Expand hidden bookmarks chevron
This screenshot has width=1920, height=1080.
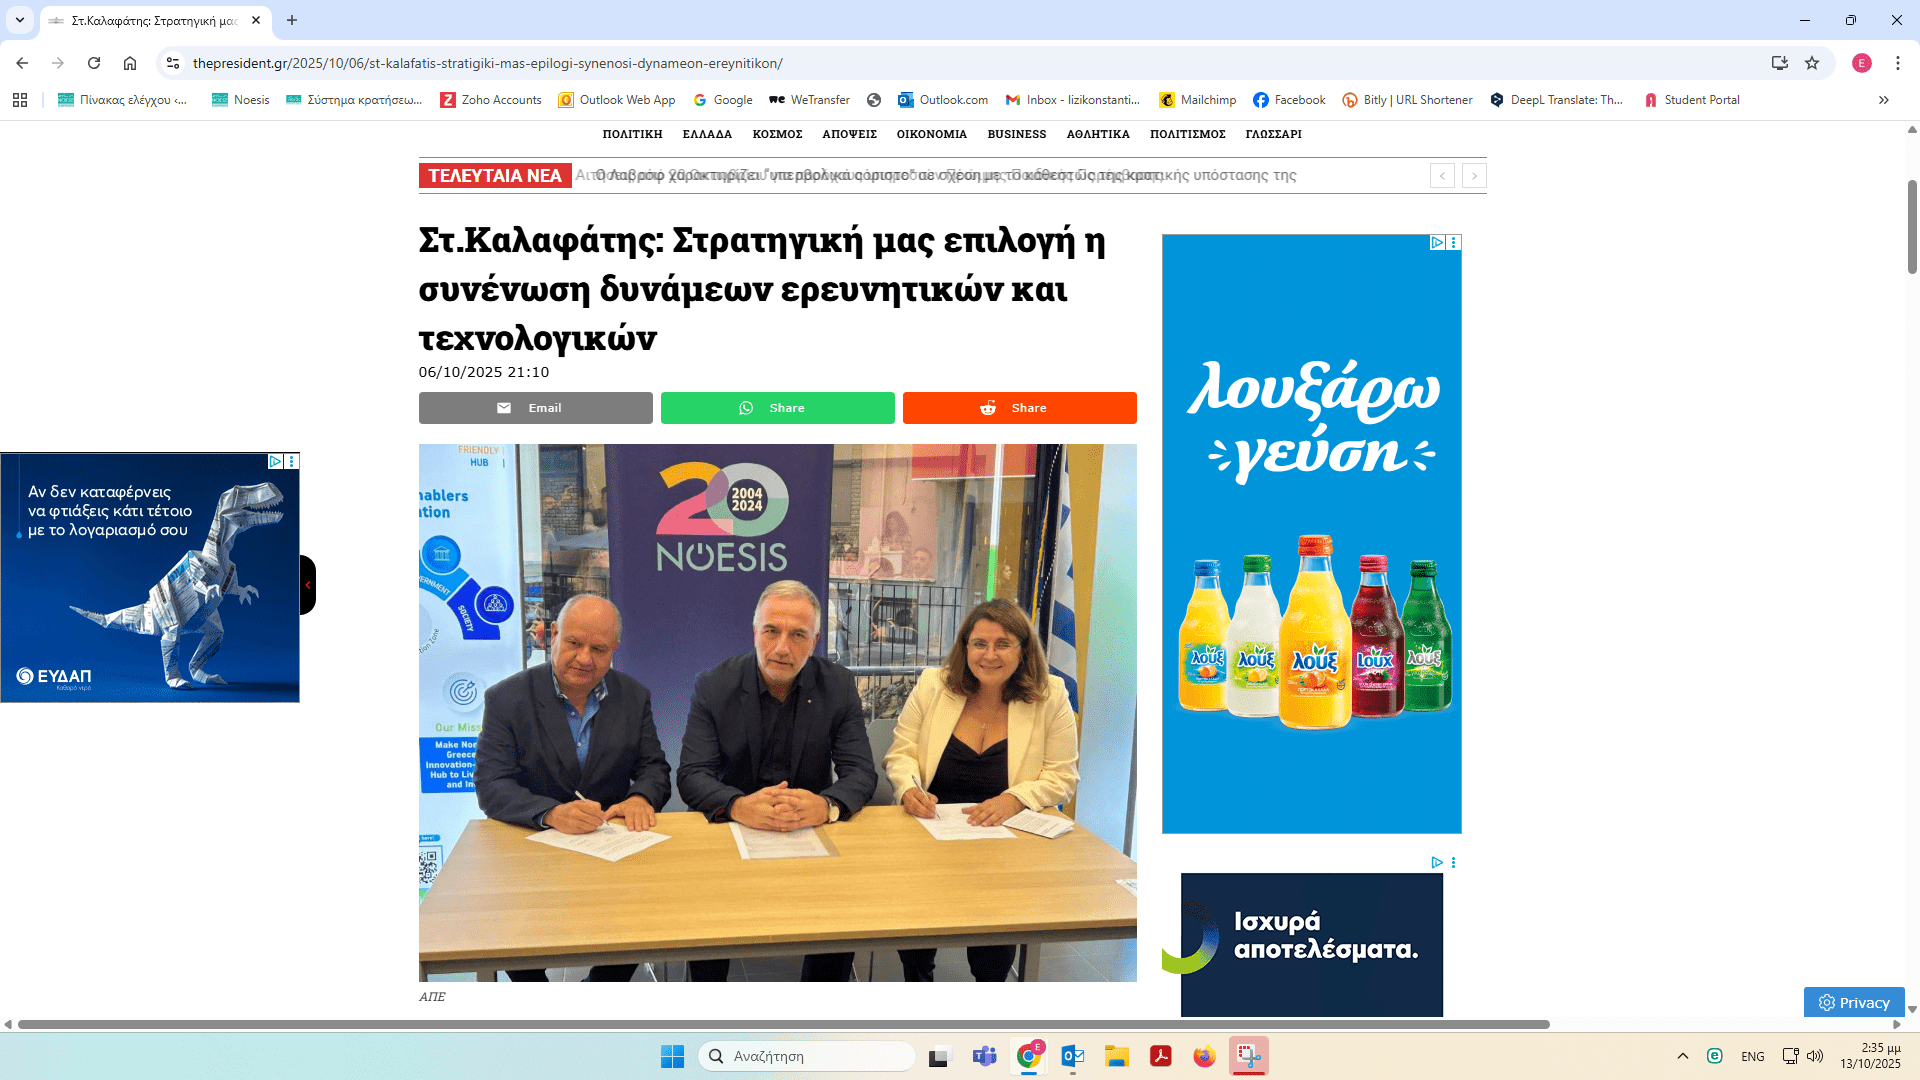[x=1883, y=100]
